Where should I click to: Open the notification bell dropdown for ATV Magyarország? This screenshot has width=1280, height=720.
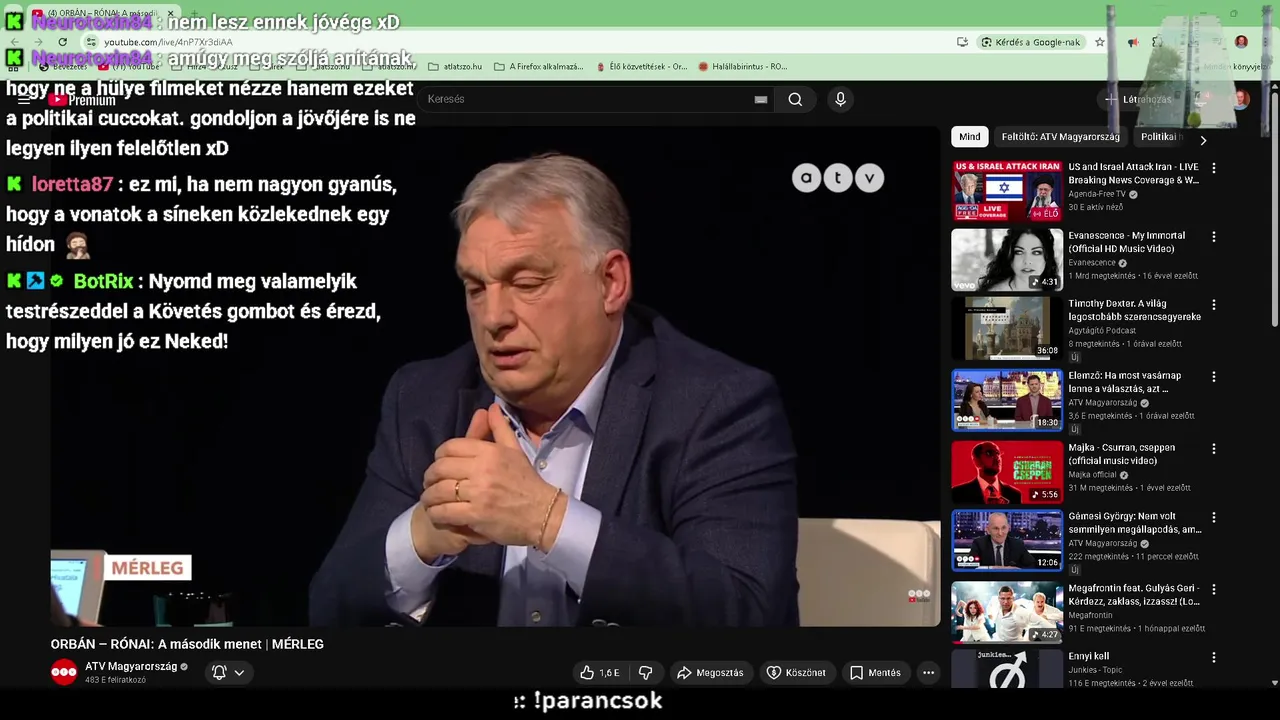(x=228, y=673)
